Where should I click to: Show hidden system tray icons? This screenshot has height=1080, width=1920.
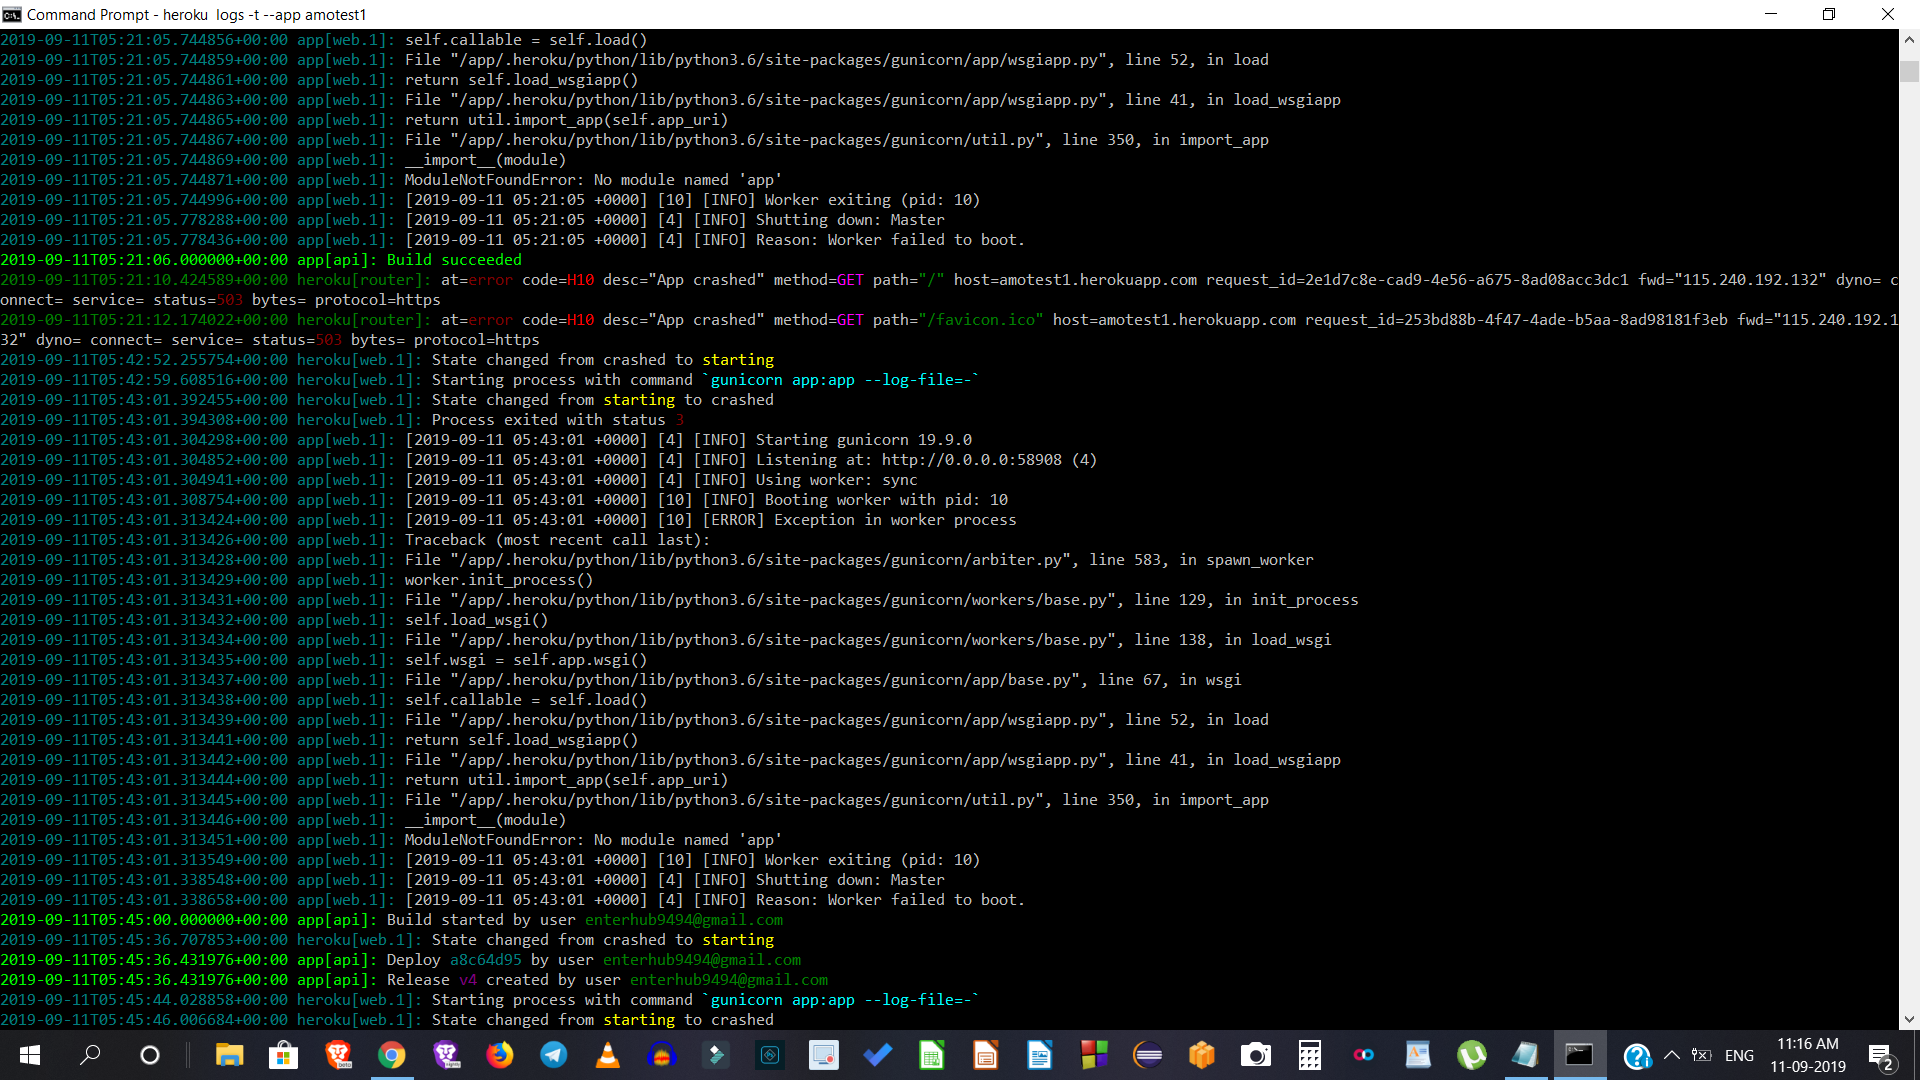[x=1672, y=1055]
